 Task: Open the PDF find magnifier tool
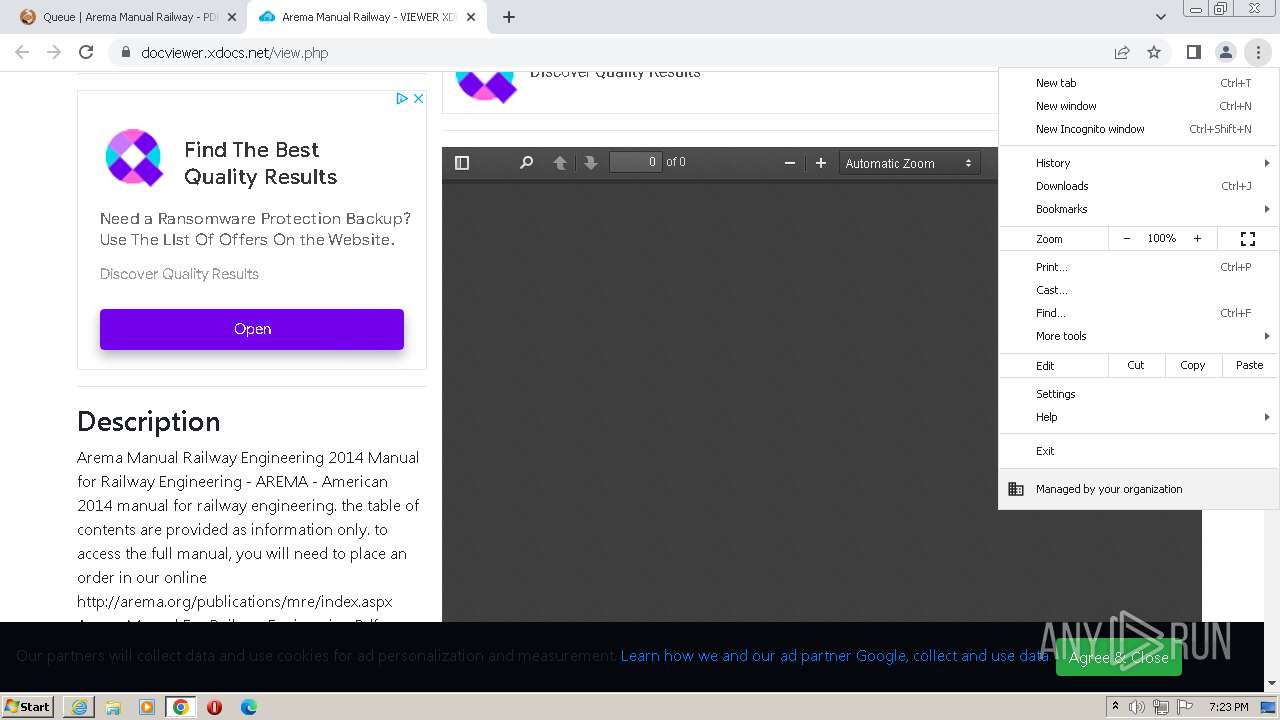(526, 163)
